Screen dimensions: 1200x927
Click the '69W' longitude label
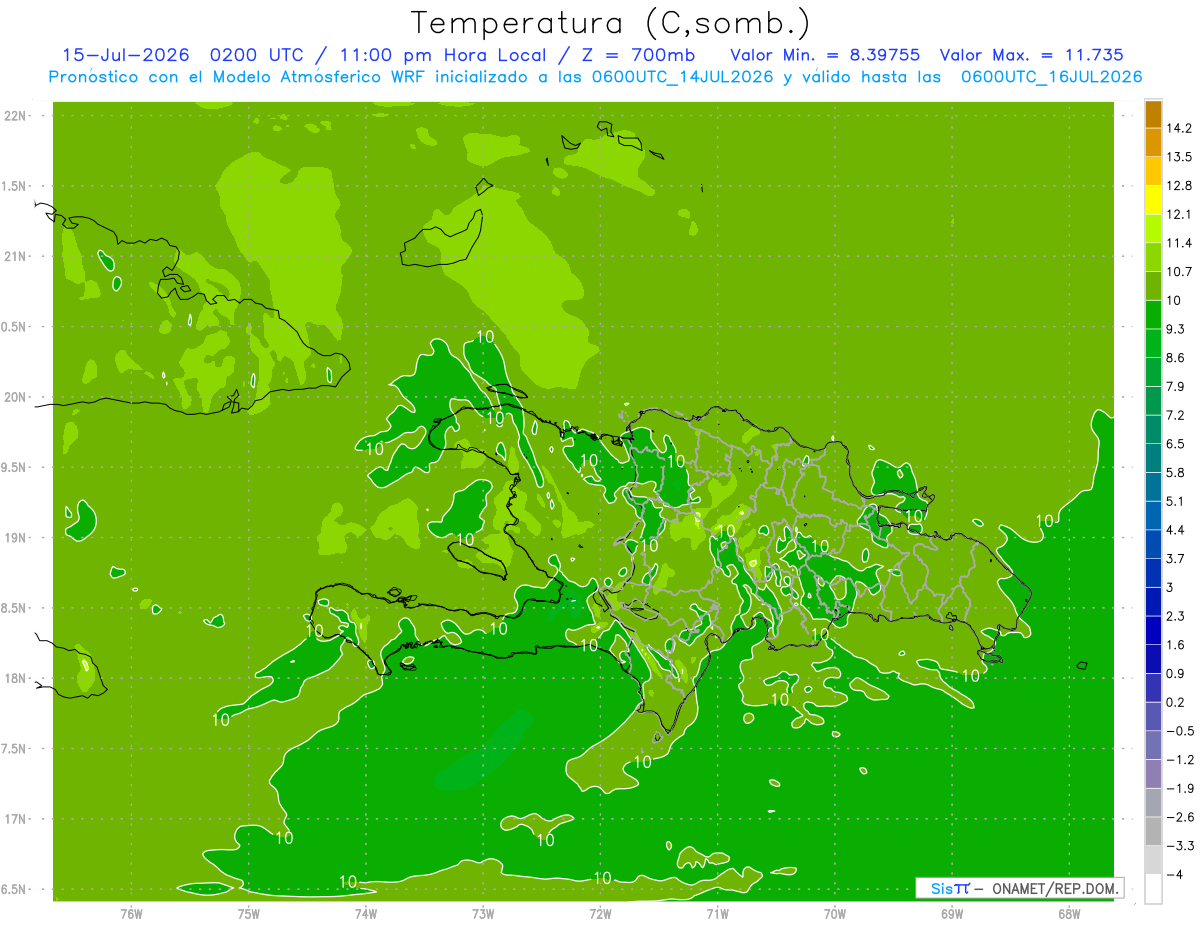tap(951, 914)
